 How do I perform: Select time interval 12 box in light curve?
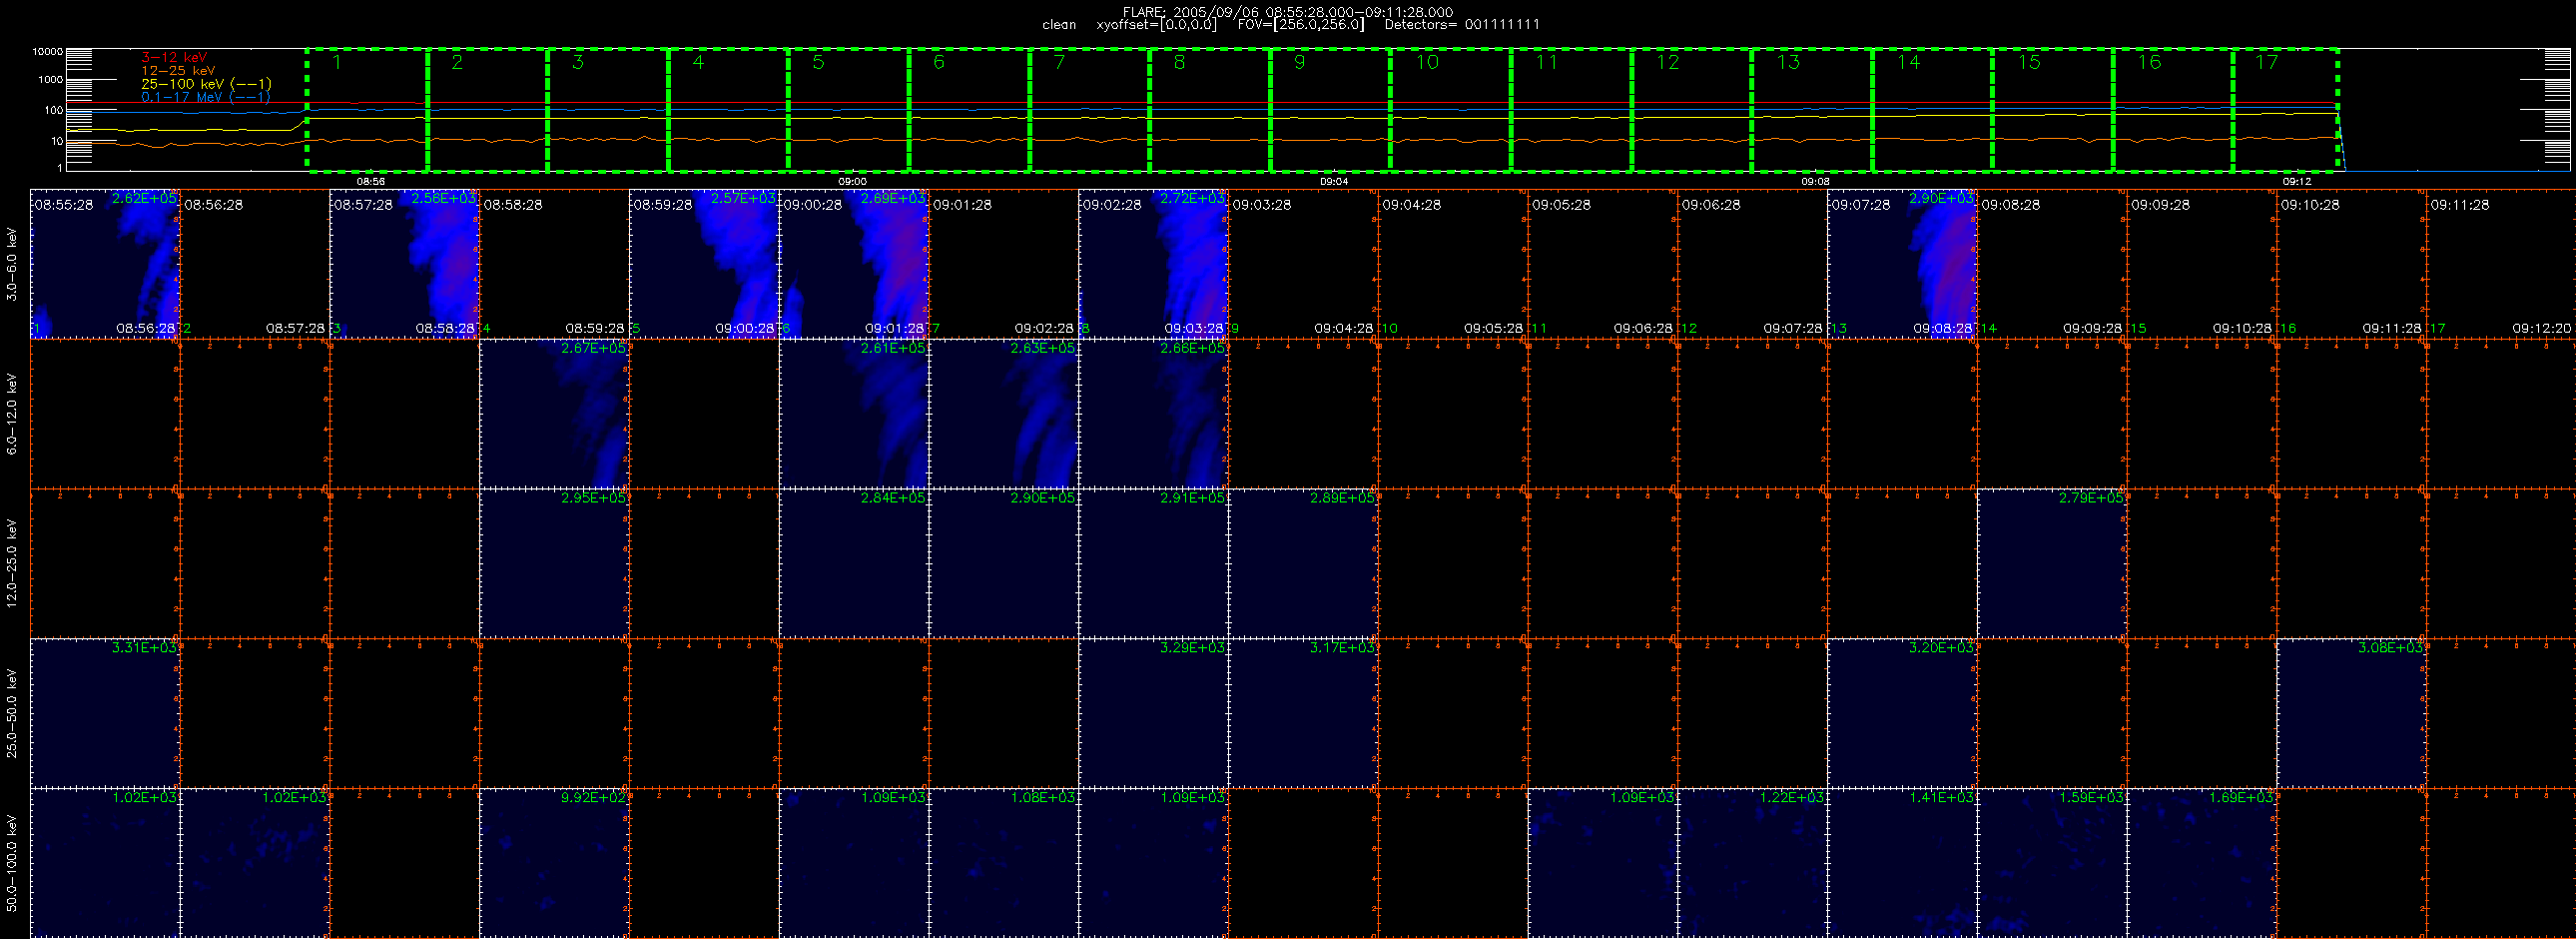pyautogui.click(x=1691, y=110)
